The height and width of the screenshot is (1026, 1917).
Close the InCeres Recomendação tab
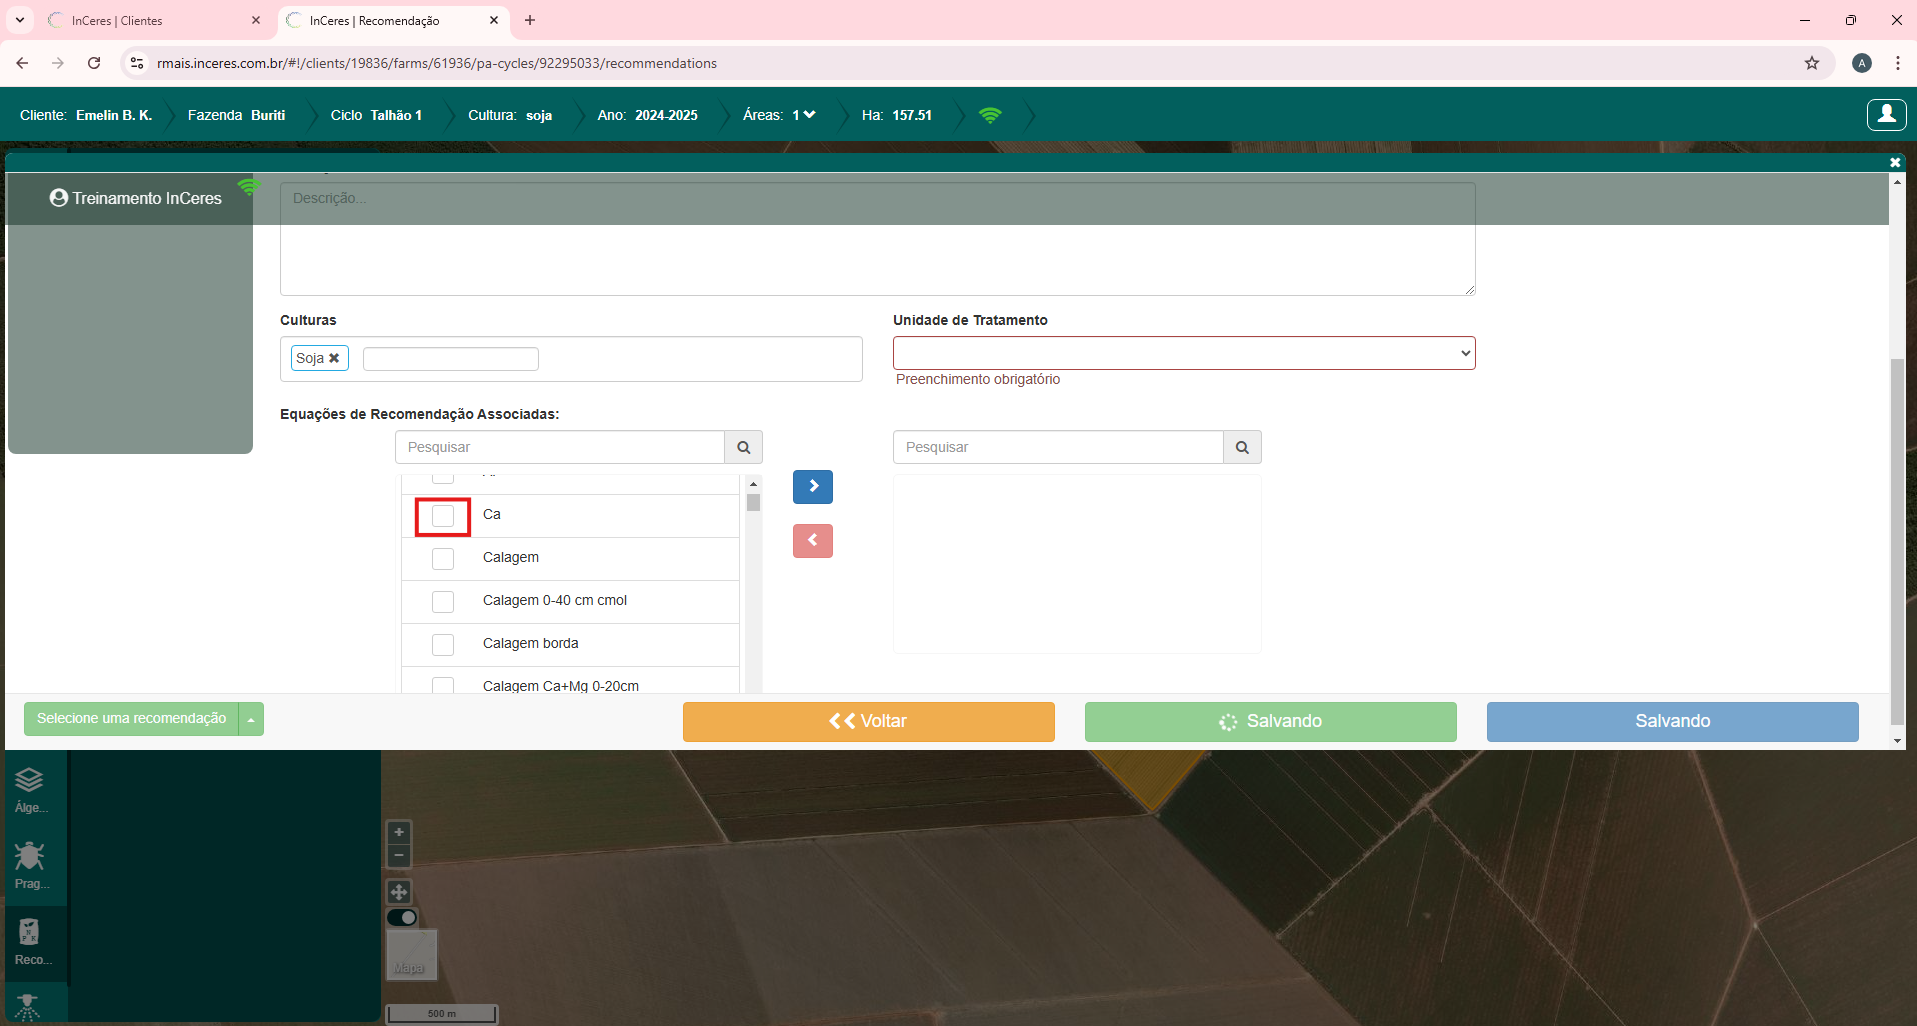click(x=494, y=20)
